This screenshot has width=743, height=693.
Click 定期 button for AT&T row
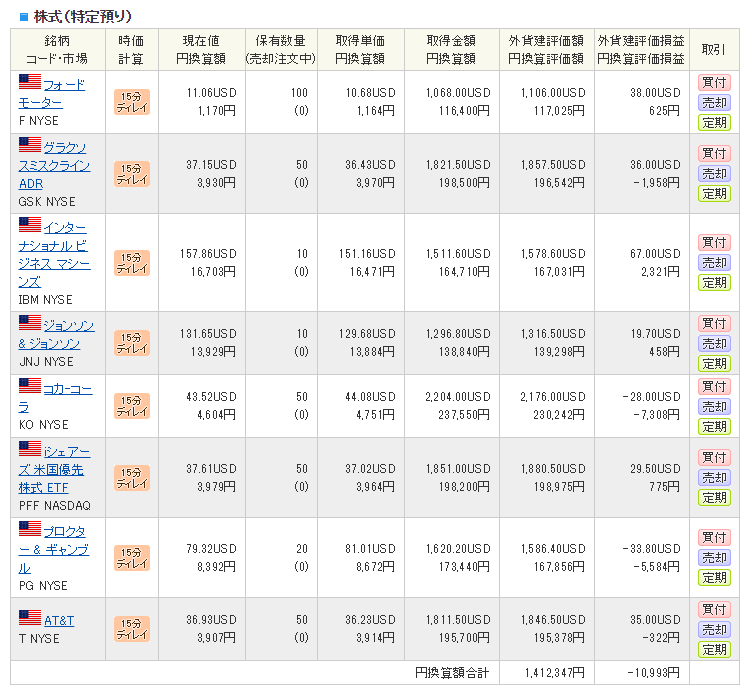pyautogui.click(x=714, y=649)
